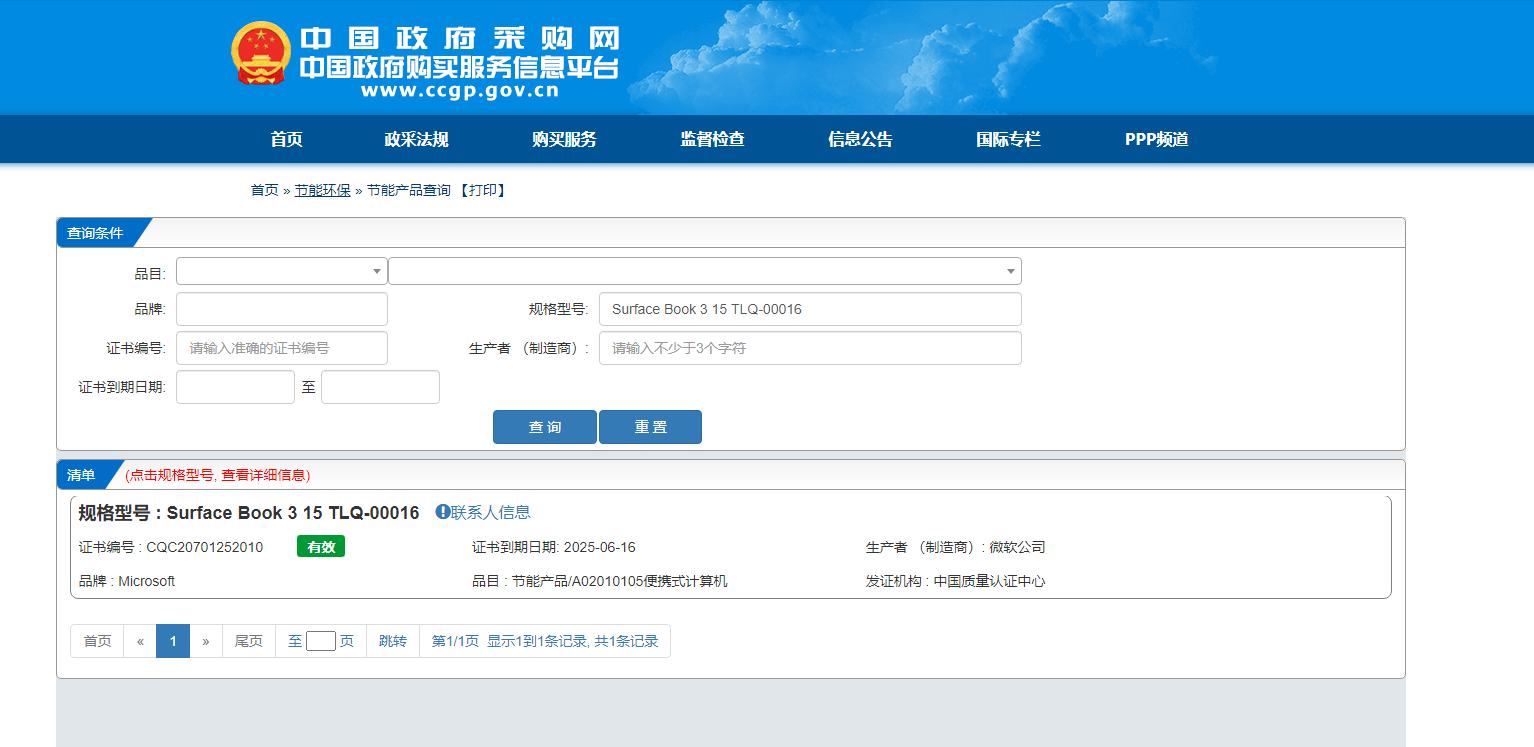
Task: Click the info icon beside 联系人信息
Action: click(x=443, y=512)
